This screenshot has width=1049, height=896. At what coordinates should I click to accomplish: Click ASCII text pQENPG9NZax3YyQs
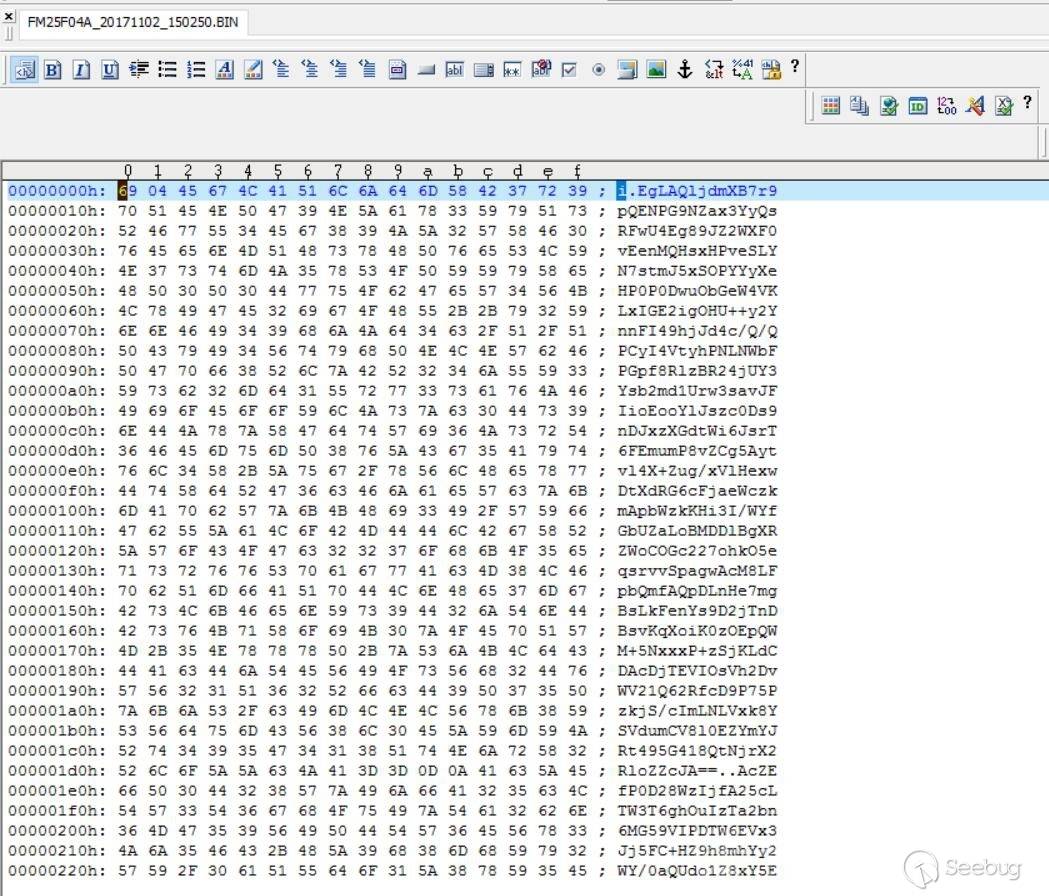click(x=697, y=211)
